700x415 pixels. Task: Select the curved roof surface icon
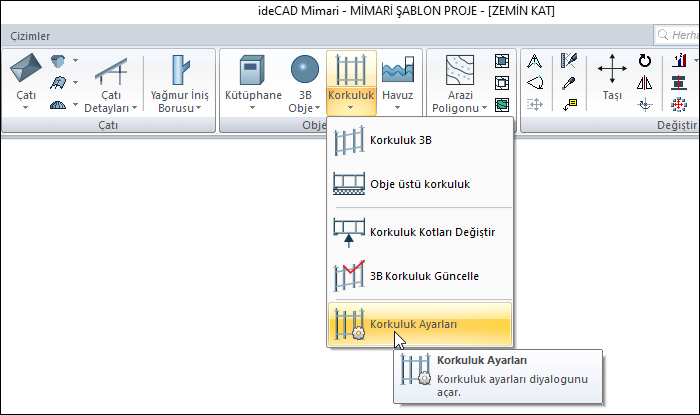(58, 83)
